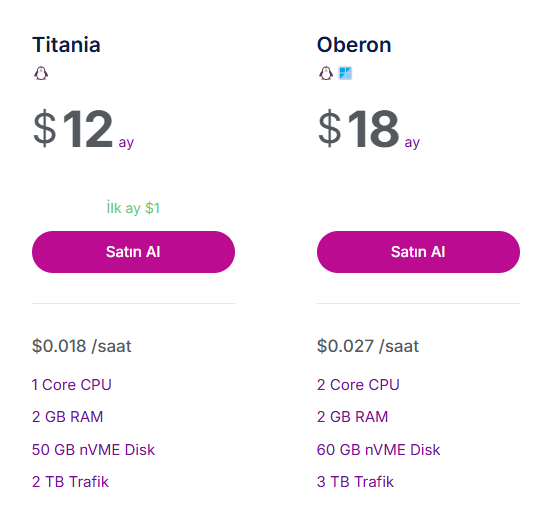Buy the Titania plan with Satın Al

[x=133, y=252]
